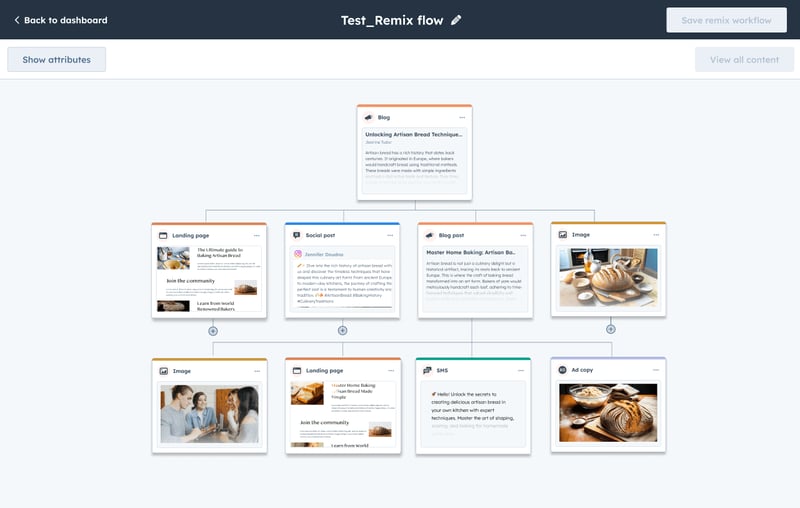Click the SMS card label
Image resolution: width=800 pixels, height=508 pixels.
point(442,370)
